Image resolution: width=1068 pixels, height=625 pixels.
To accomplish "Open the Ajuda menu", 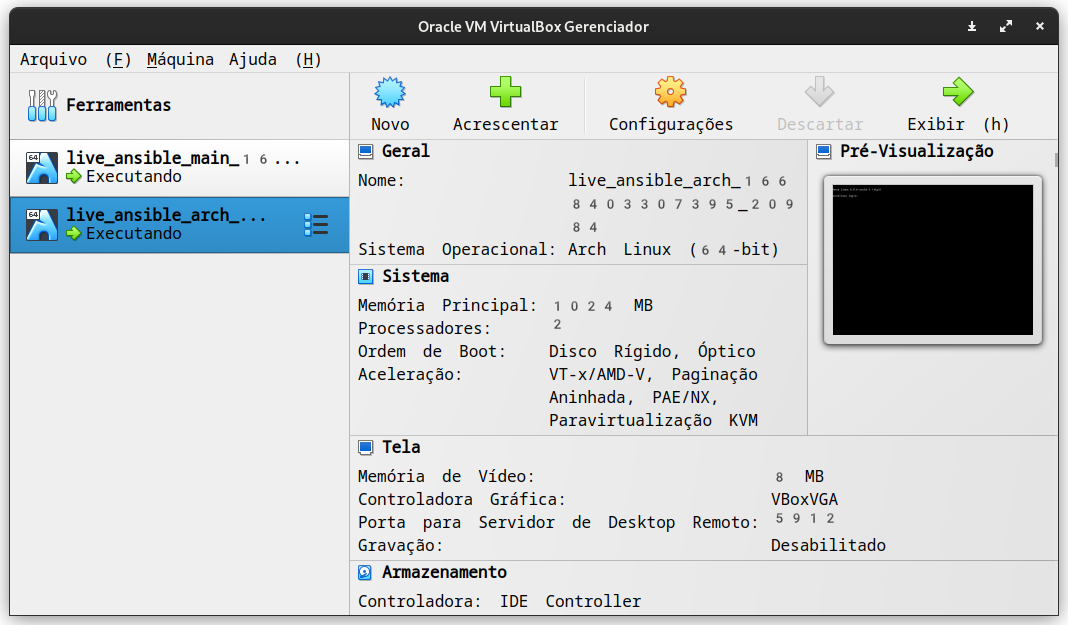I will click(x=253, y=59).
